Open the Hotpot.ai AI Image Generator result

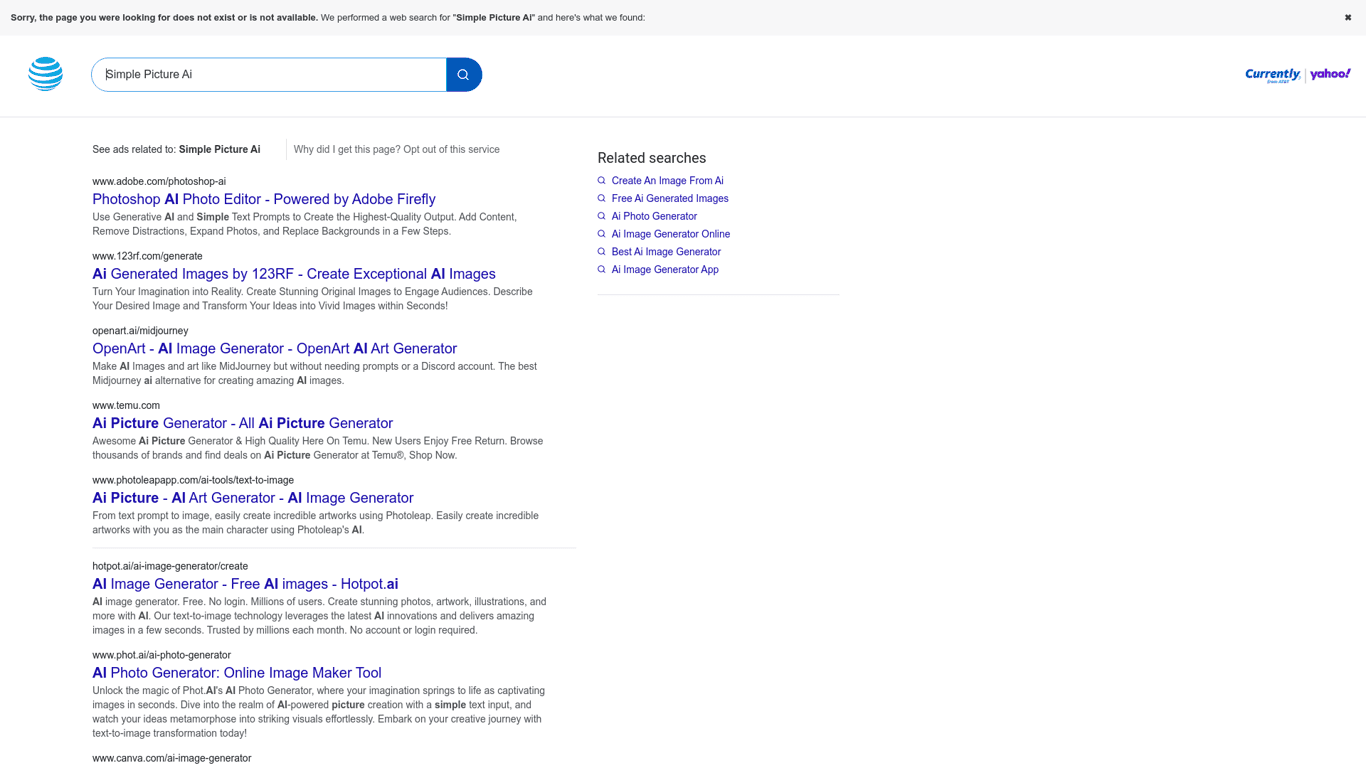click(x=245, y=584)
